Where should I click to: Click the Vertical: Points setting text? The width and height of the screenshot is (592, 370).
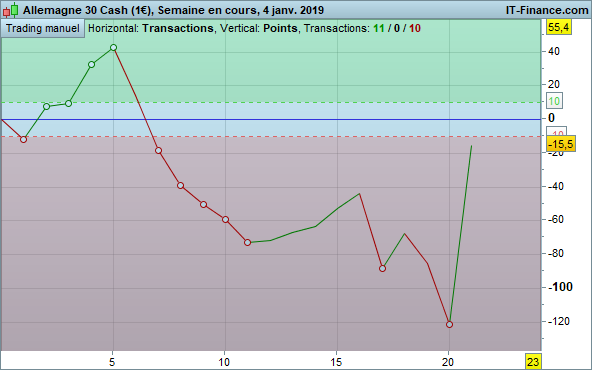click(x=259, y=28)
